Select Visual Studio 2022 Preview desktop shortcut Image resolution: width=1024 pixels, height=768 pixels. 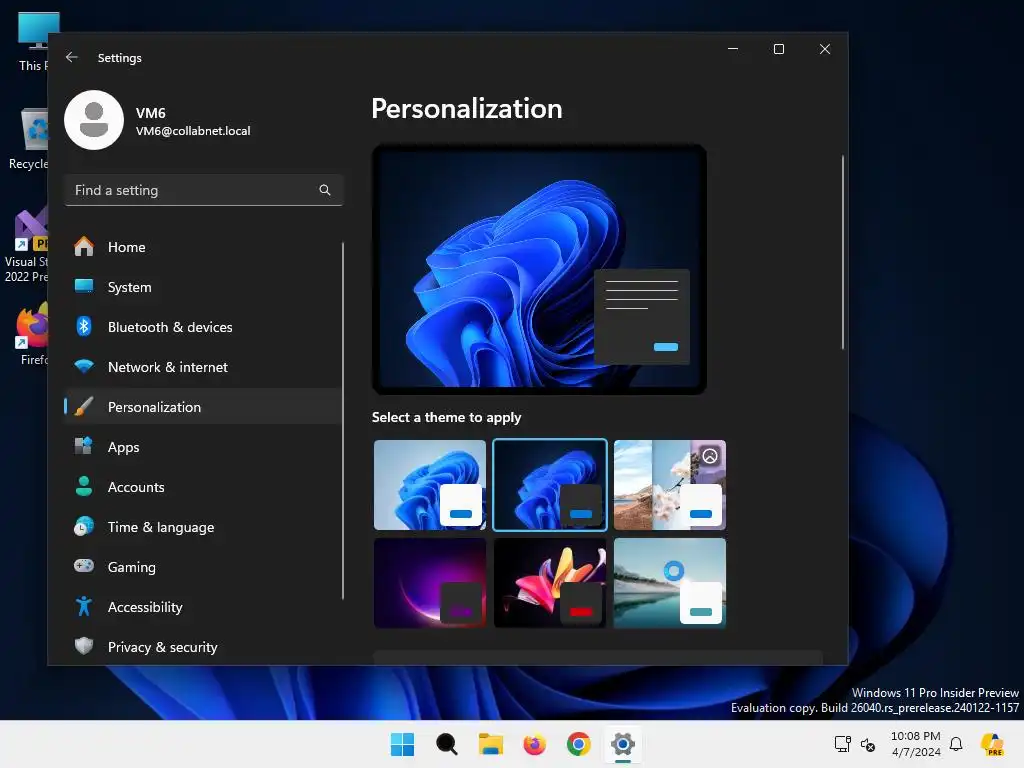pyautogui.click(x=26, y=246)
